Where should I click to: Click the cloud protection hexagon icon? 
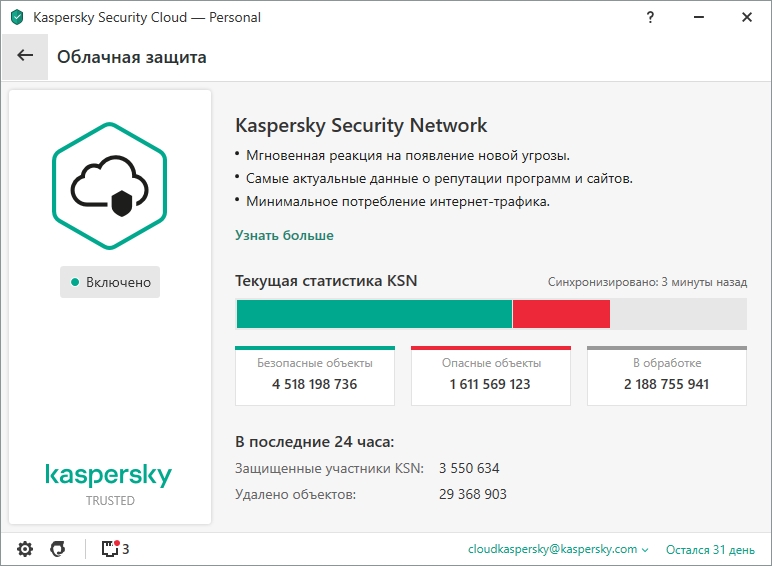click(x=109, y=186)
